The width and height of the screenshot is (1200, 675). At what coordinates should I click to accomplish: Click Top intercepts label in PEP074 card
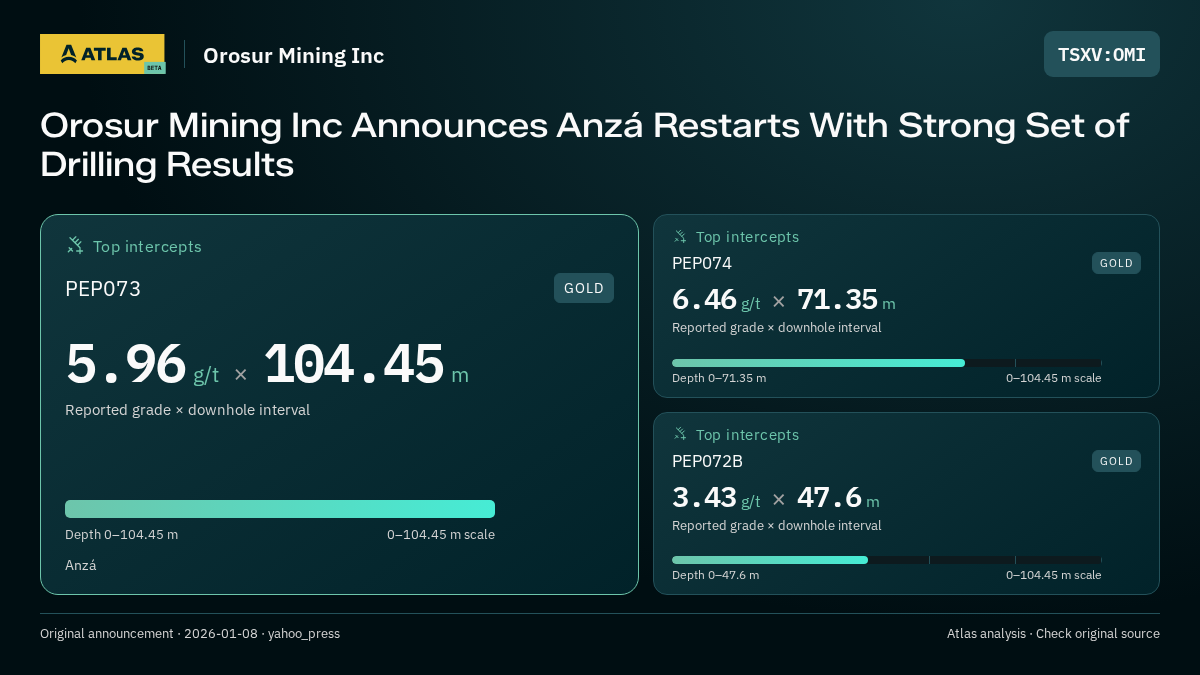[747, 237]
